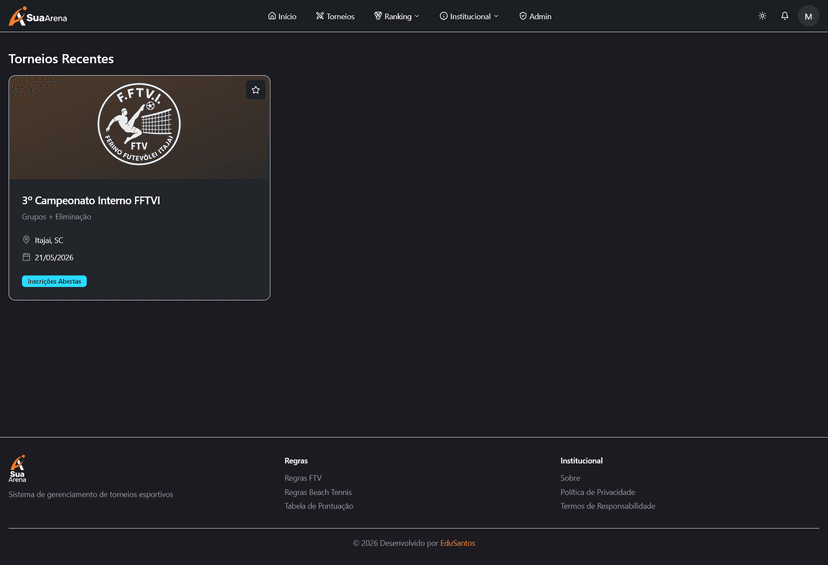The width and height of the screenshot is (828, 565).
Task: Open 3º Campeonato Interno FFTVI title
Action: click(91, 201)
